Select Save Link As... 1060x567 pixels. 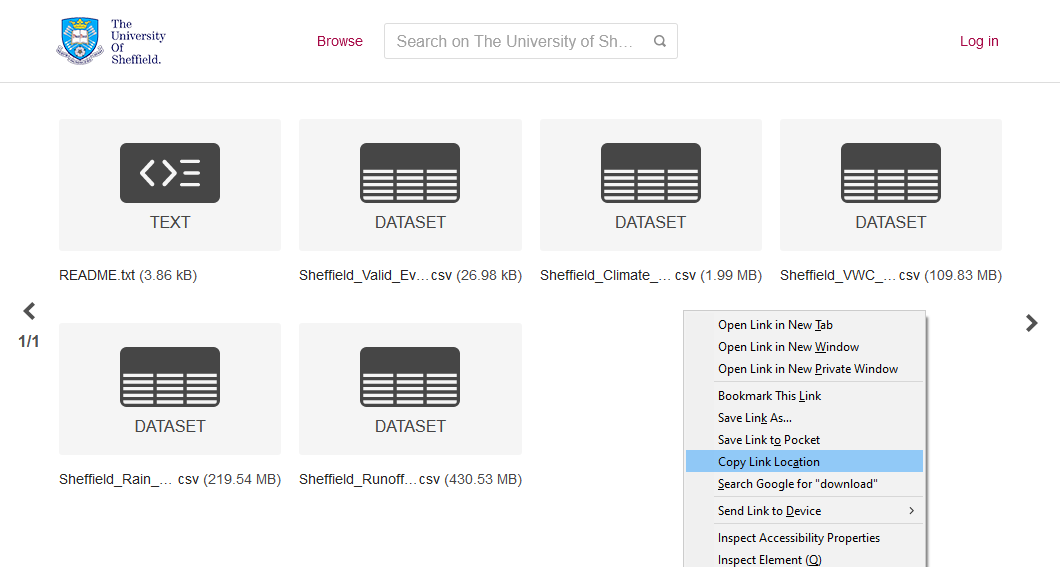[x=804, y=418]
